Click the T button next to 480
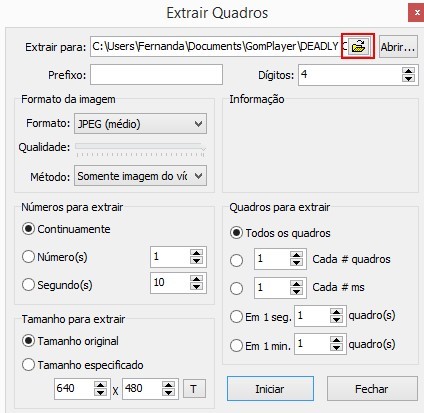 [x=194, y=389]
